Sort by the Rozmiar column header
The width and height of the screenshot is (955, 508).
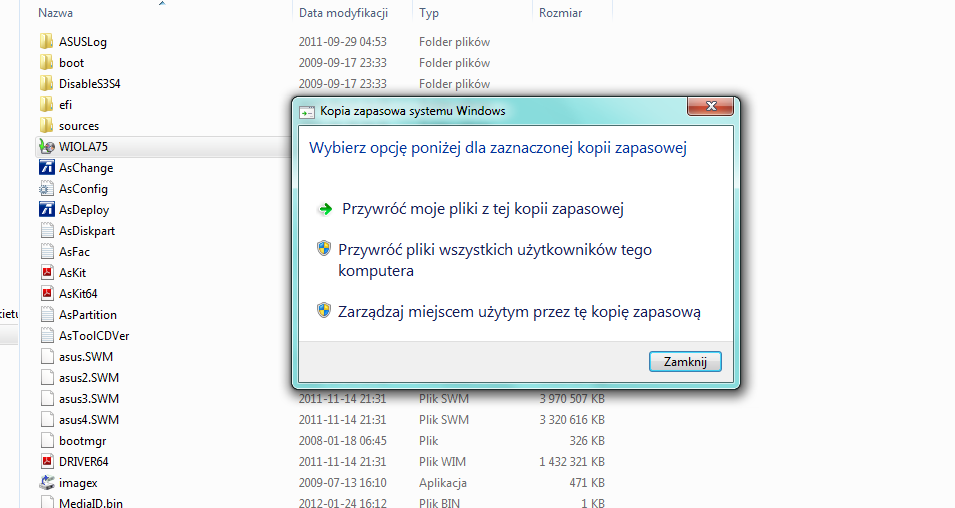point(560,13)
